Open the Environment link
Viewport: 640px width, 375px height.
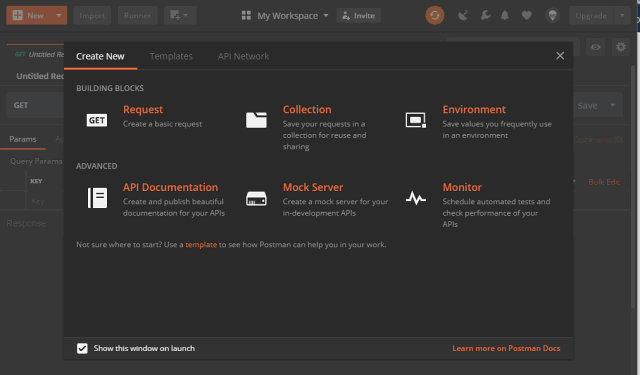pos(474,109)
